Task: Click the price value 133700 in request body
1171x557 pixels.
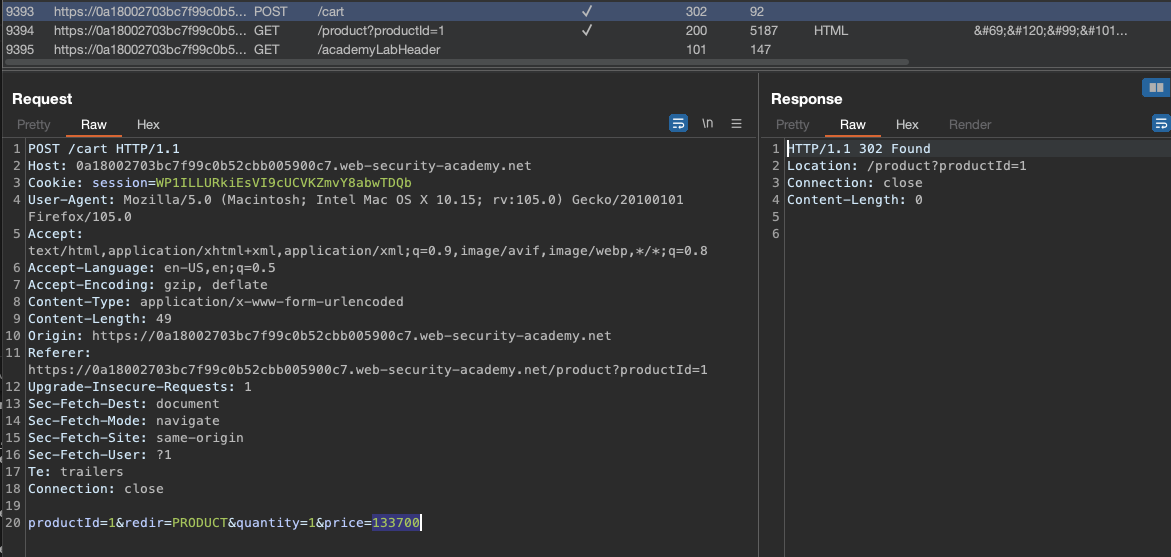Action: click(x=396, y=523)
